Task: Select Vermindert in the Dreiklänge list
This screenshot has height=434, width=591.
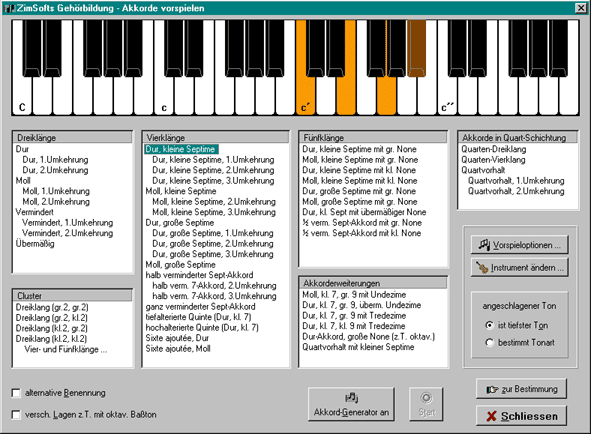Action: 34,212
